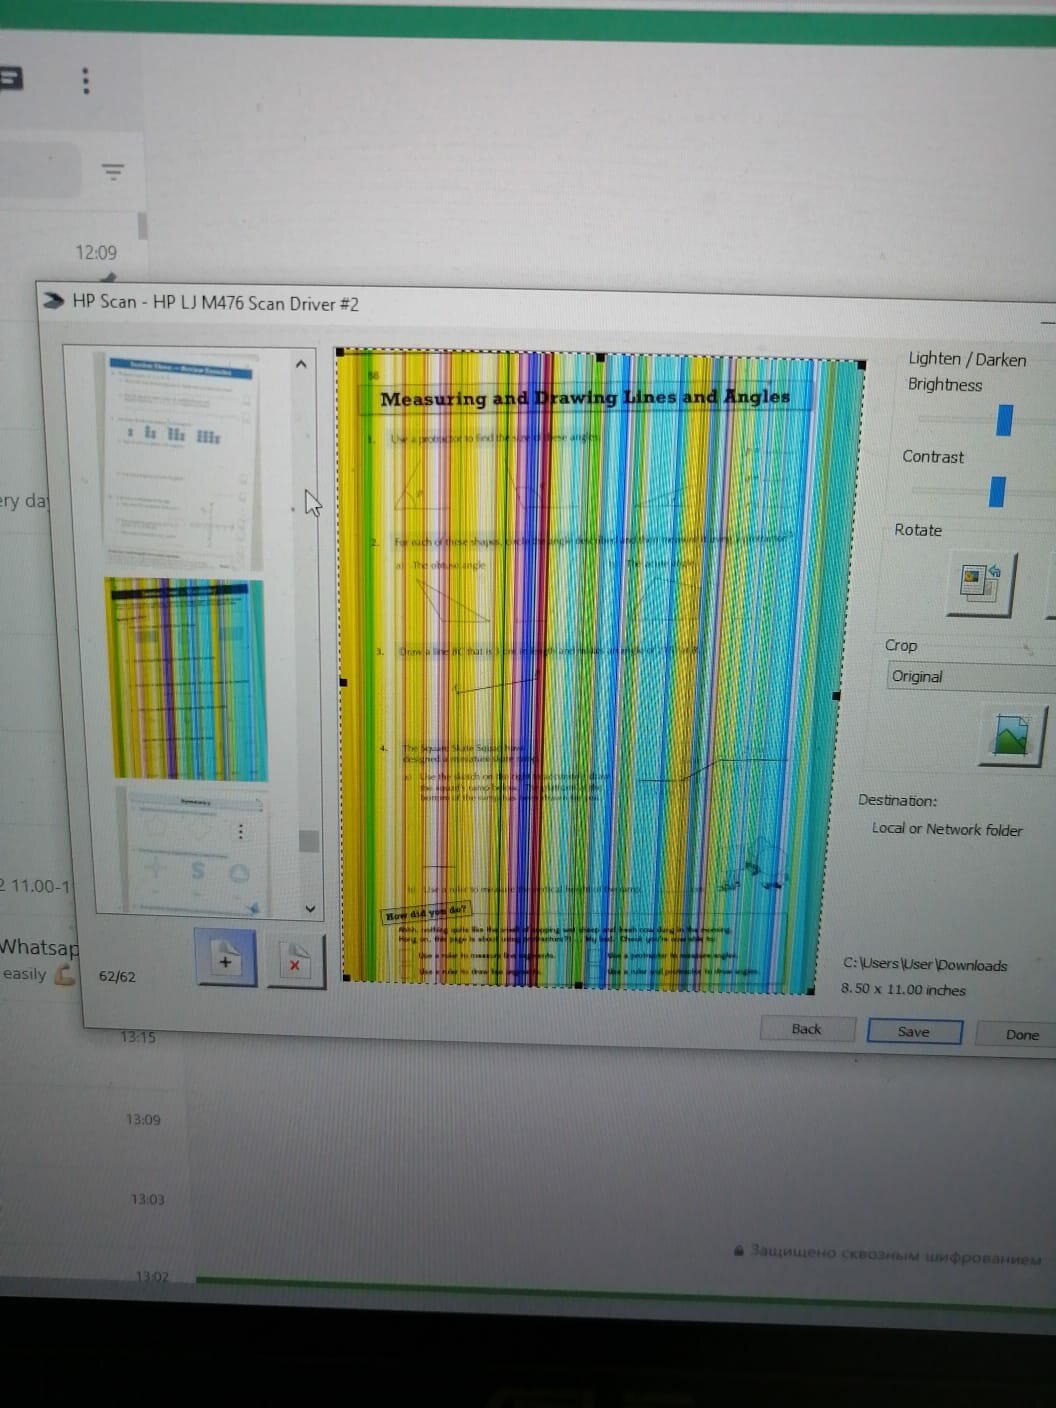Open the three-dot menu in background window
This screenshot has height=1408, width=1056.
point(86,80)
